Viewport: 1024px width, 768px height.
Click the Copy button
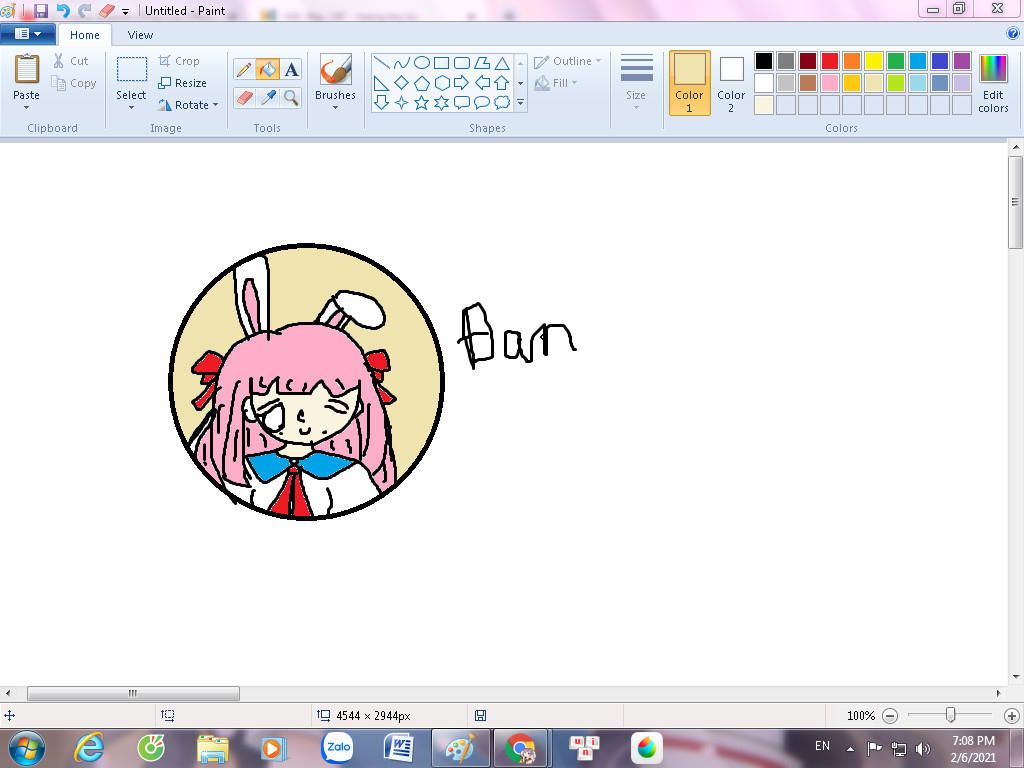[x=74, y=84]
